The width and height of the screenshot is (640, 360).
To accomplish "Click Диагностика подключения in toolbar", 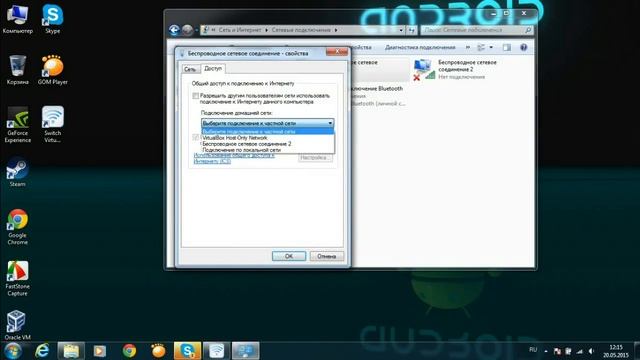I will click(x=420, y=47).
